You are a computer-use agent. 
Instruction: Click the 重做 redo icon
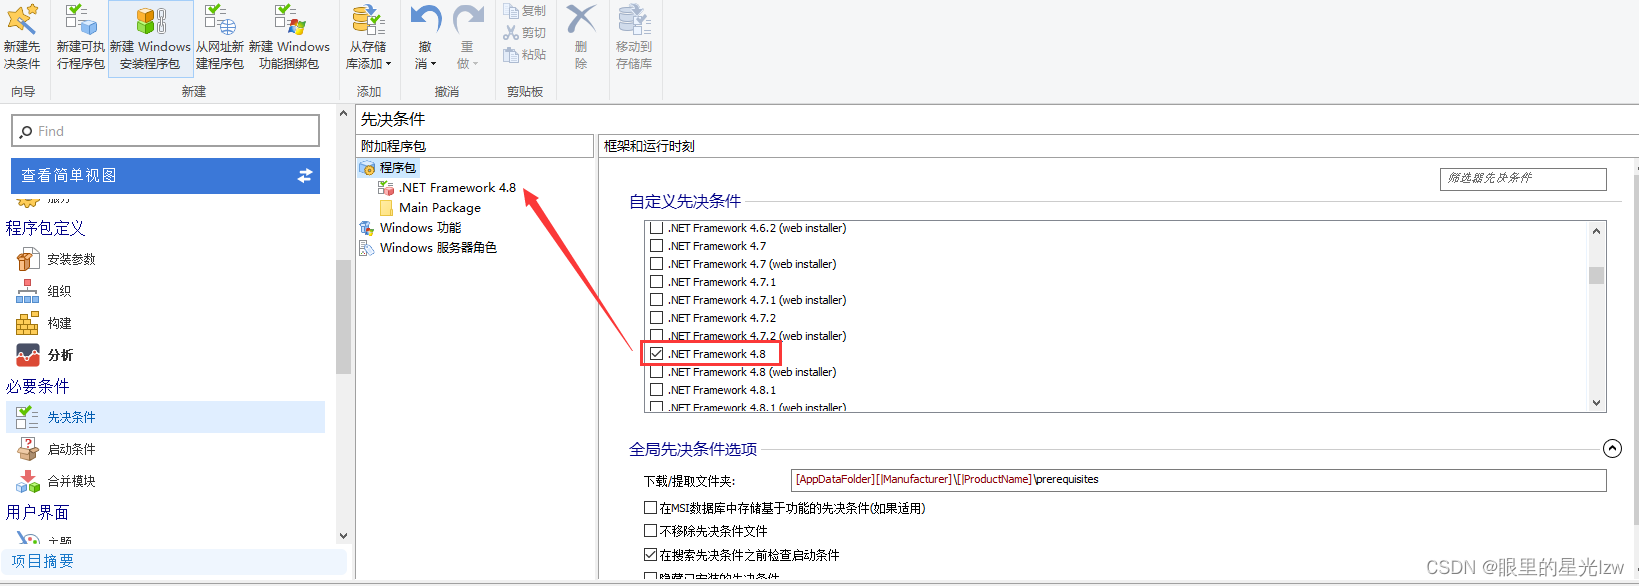click(x=468, y=19)
